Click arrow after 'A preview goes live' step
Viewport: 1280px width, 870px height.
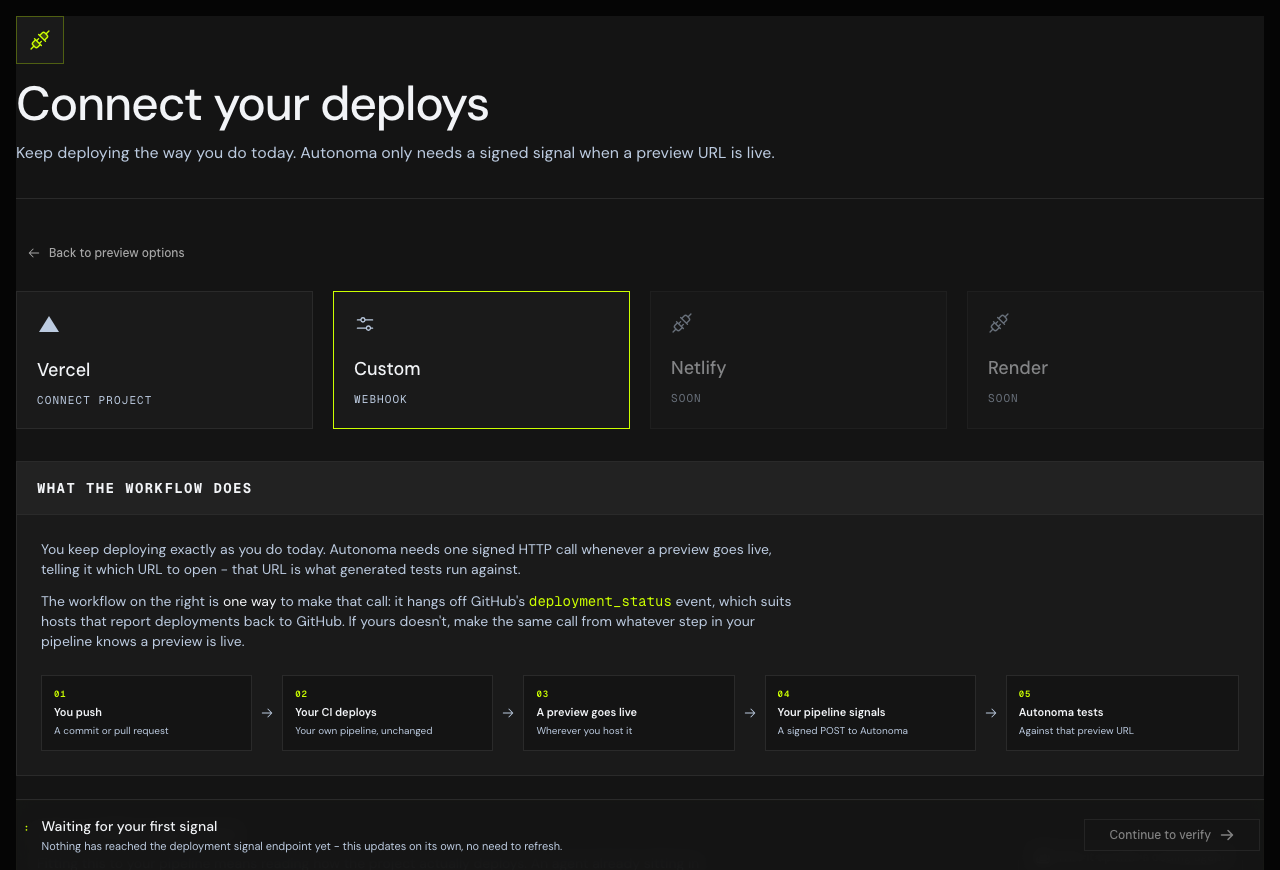coord(750,713)
